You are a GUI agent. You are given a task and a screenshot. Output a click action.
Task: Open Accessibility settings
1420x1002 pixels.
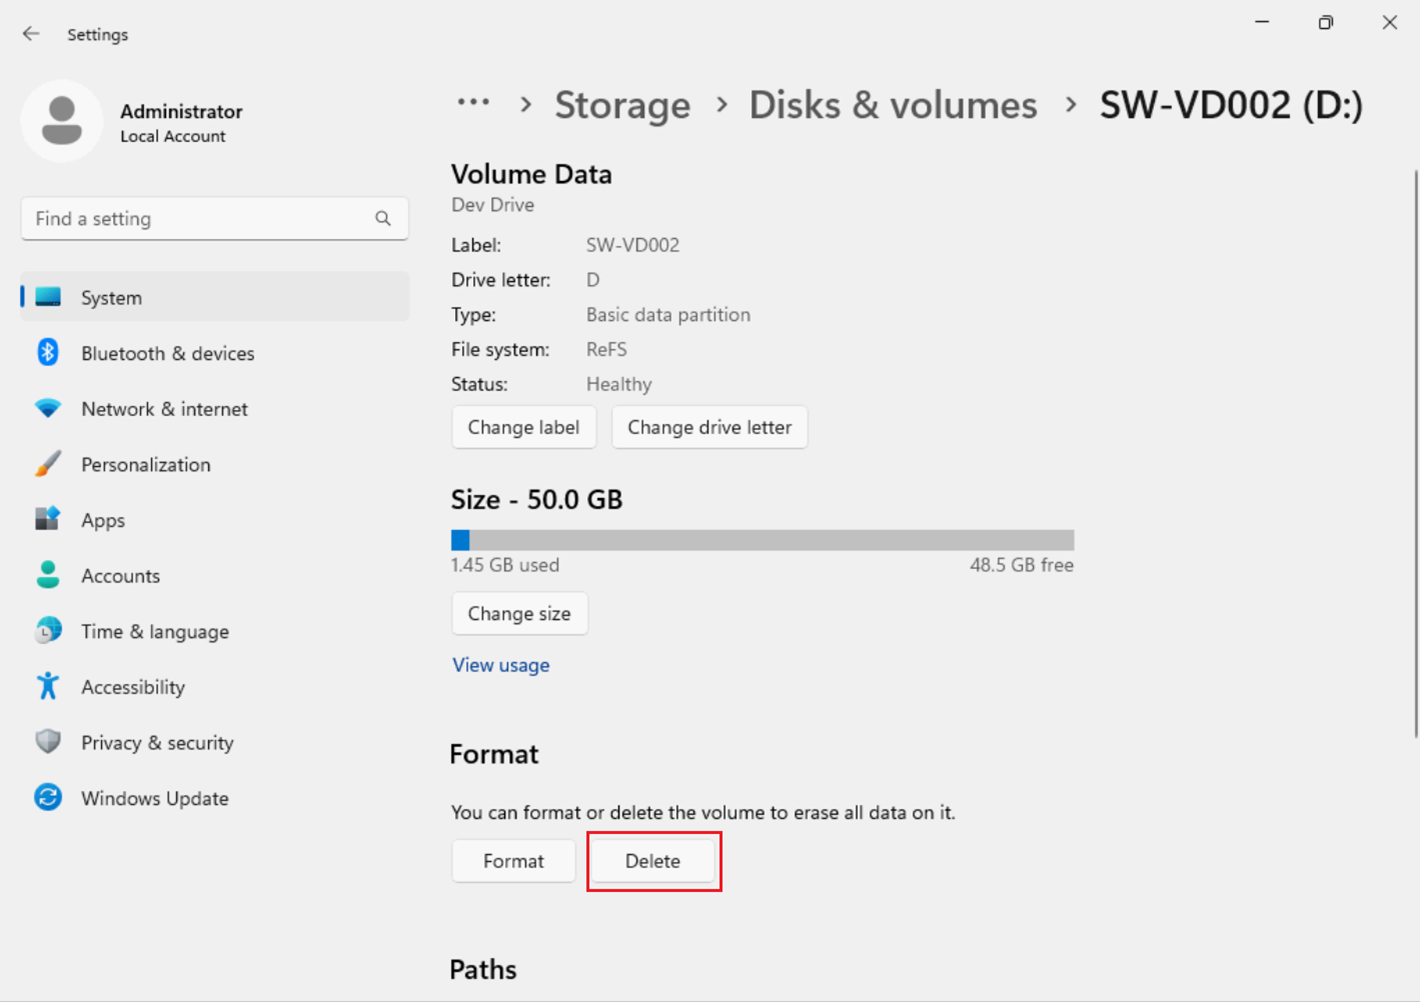coord(132,687)
